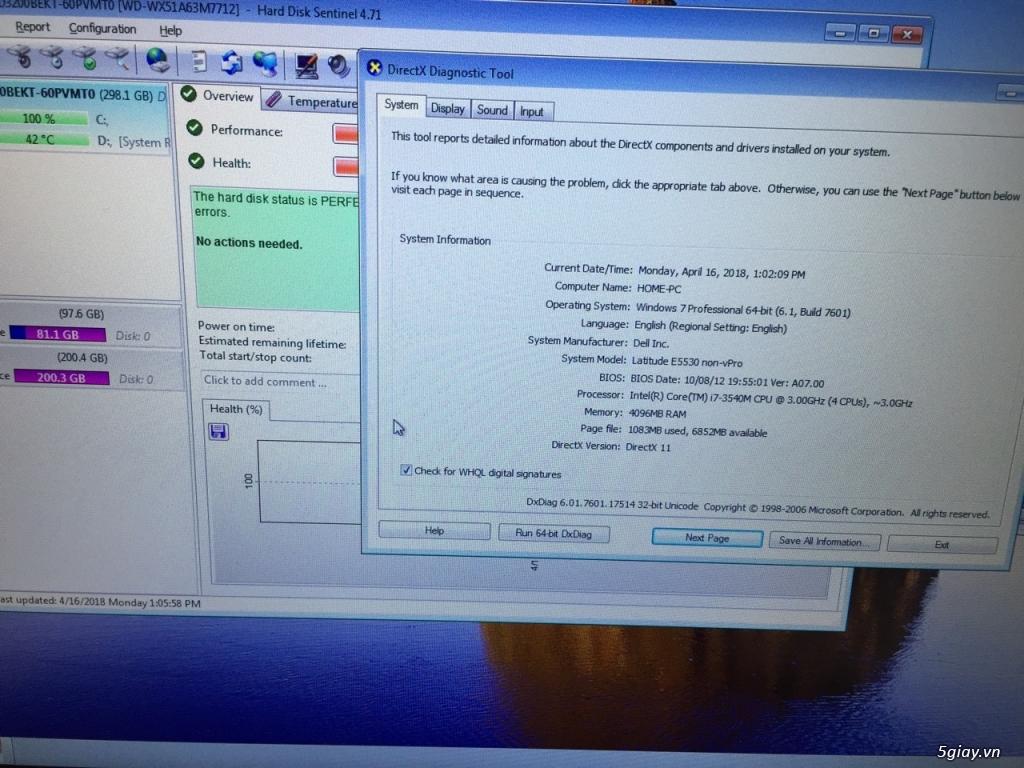Click the speaker toolbar icon

(x=339, y=65)
